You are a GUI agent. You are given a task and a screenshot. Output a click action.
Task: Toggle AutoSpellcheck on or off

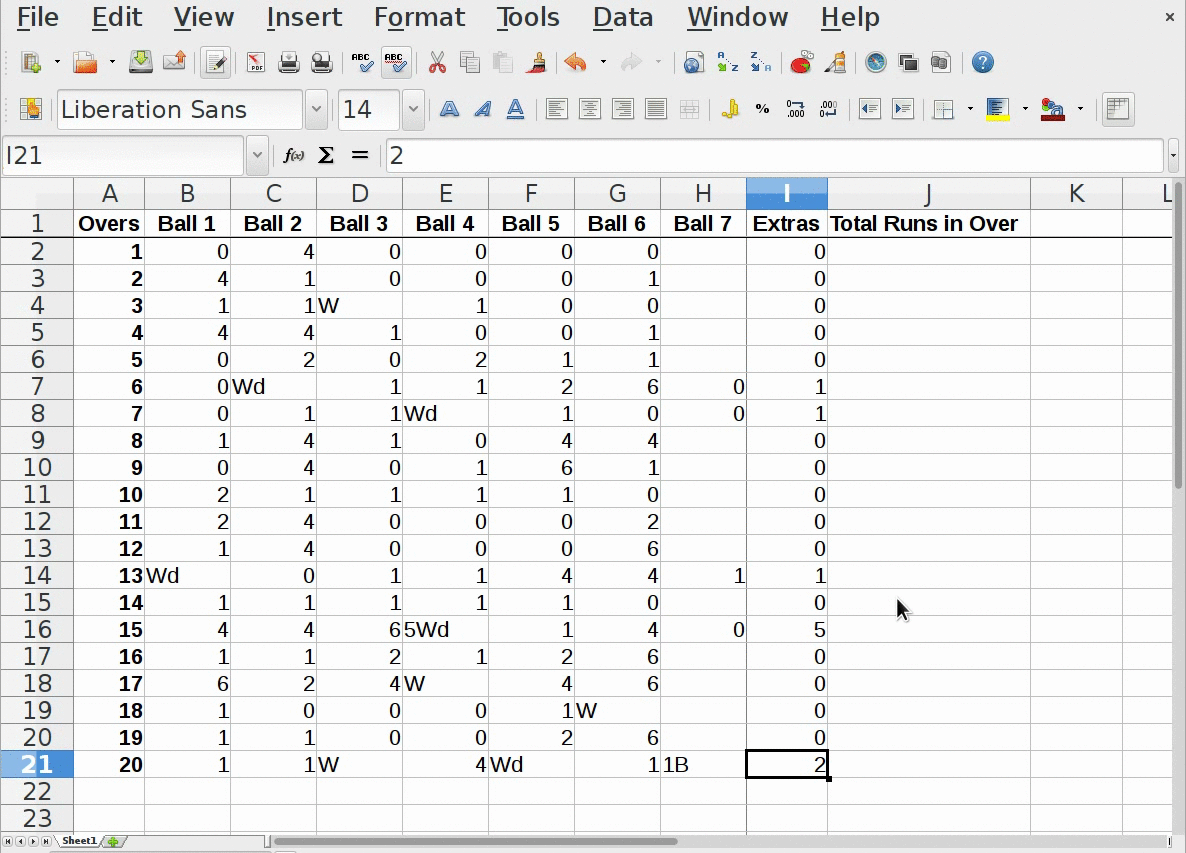(x=396, y=63)
